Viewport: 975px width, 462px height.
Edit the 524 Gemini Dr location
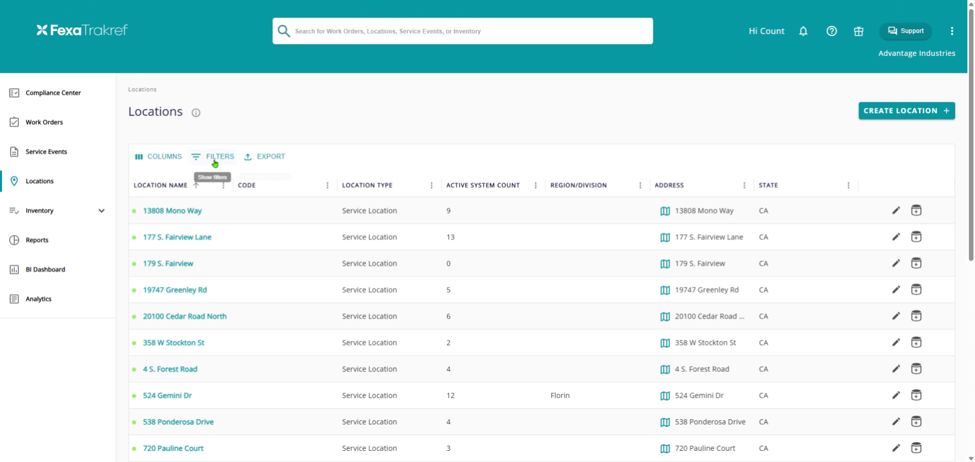click(x=896, y=395)
